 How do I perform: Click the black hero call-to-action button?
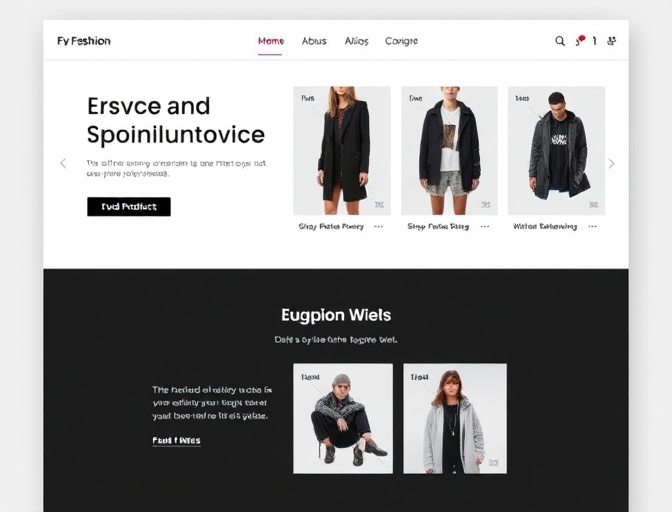[129, 207]
